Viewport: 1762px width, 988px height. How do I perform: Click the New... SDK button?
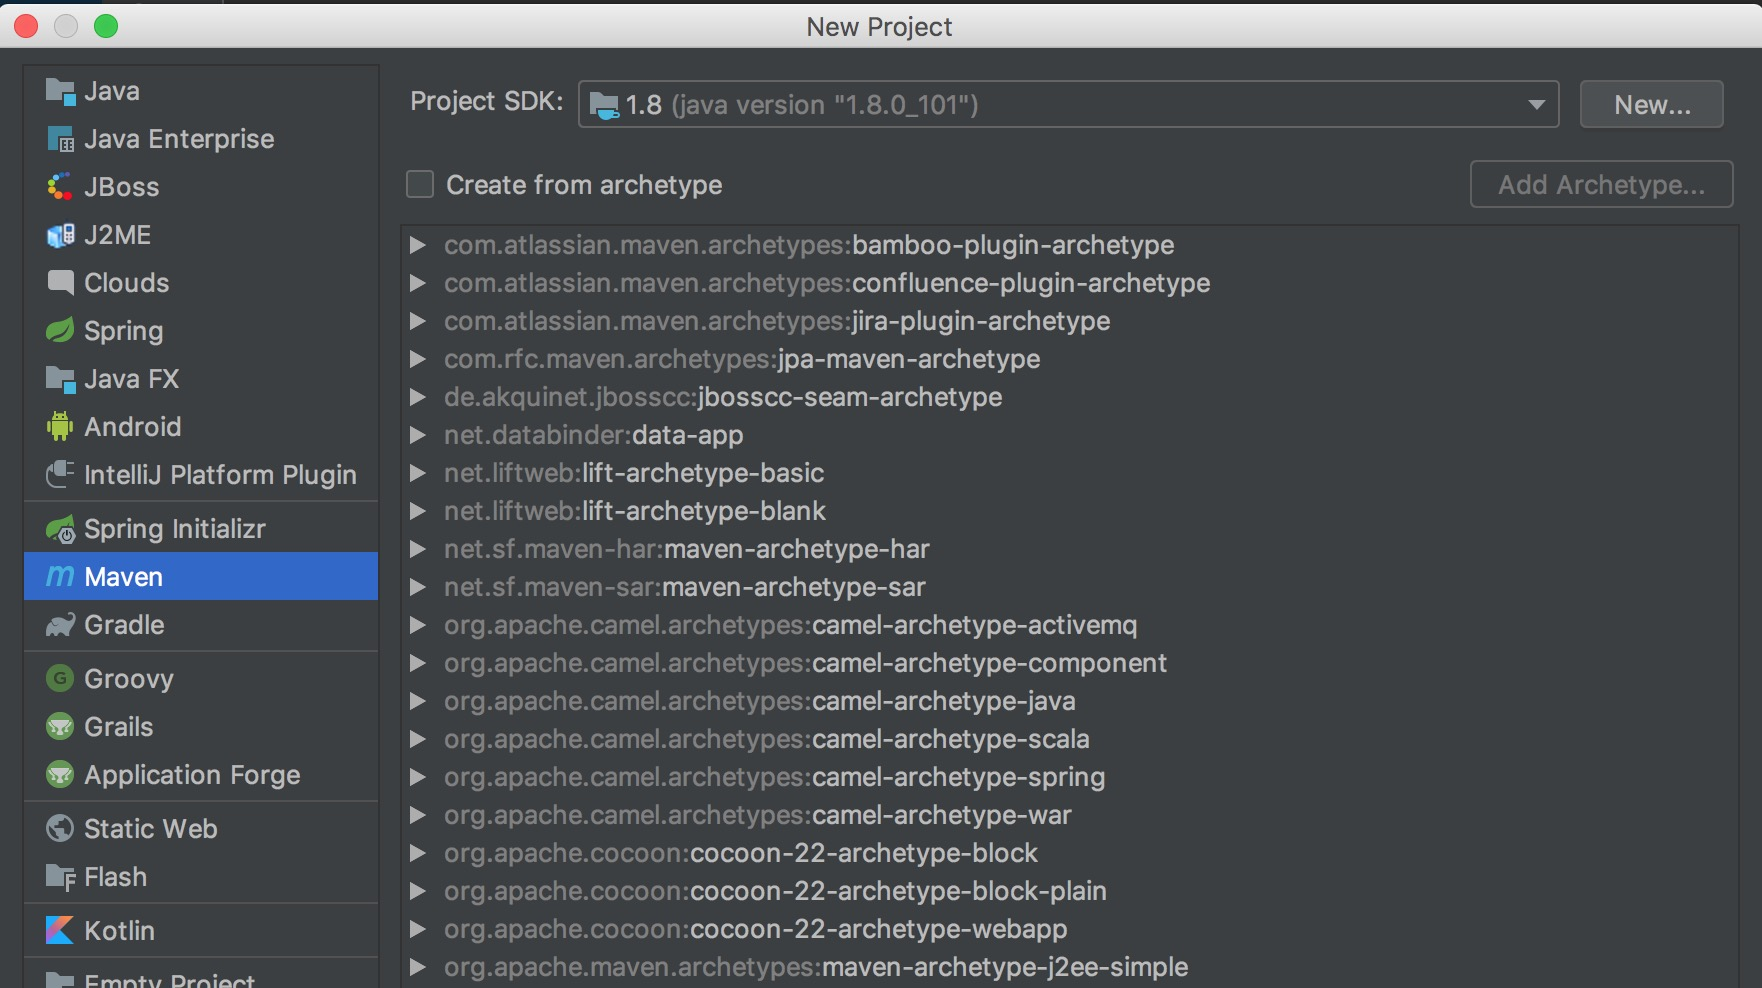coord(1651,105)
